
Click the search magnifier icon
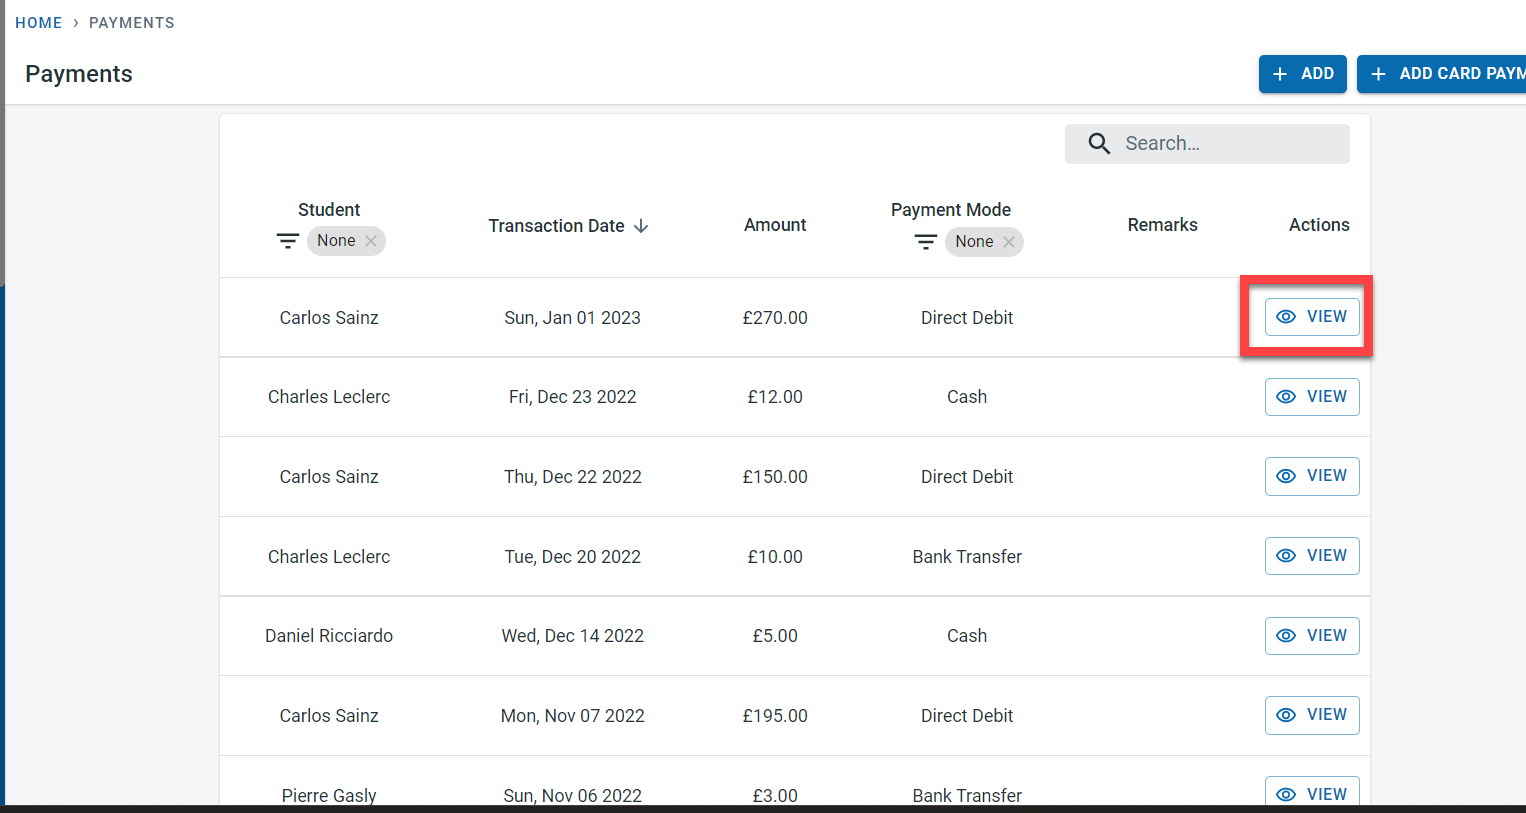tap(1099, 144)
